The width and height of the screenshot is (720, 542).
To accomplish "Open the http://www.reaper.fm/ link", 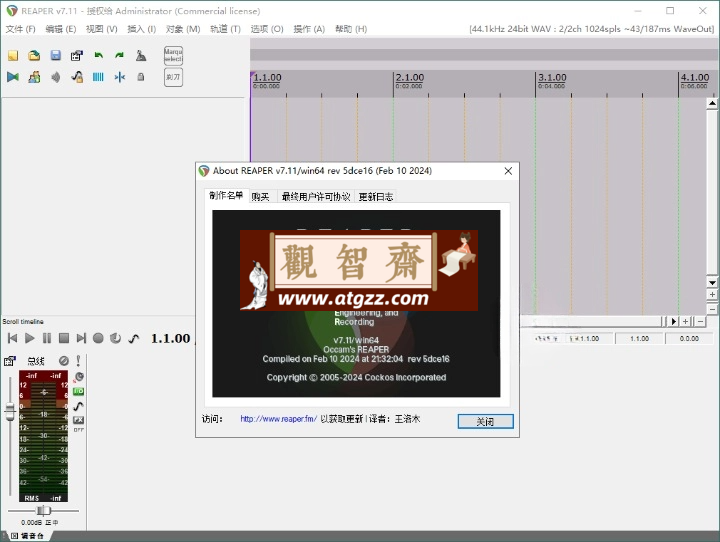I will [x=278, y=419].
